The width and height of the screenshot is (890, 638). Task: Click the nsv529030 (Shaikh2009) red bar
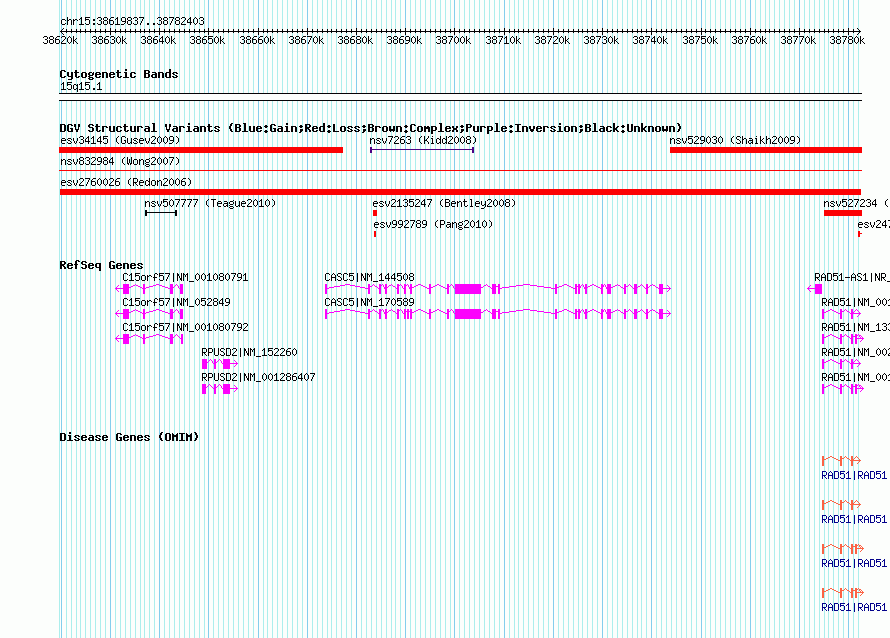(x=766, y=150)
